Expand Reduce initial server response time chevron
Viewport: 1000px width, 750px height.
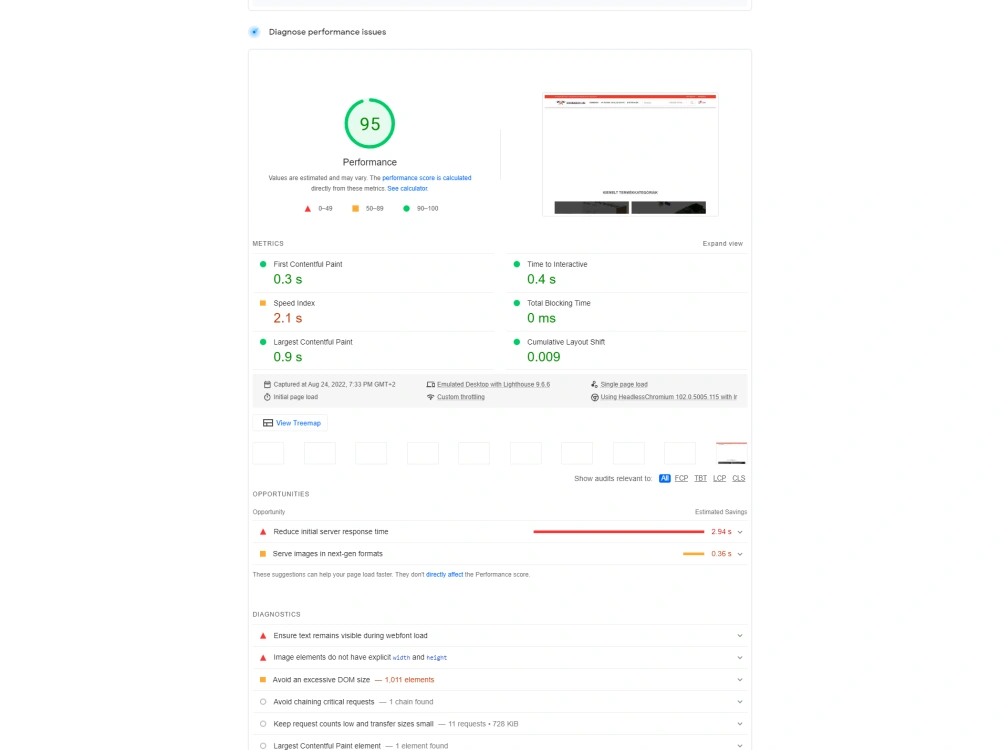pos(740,532)
